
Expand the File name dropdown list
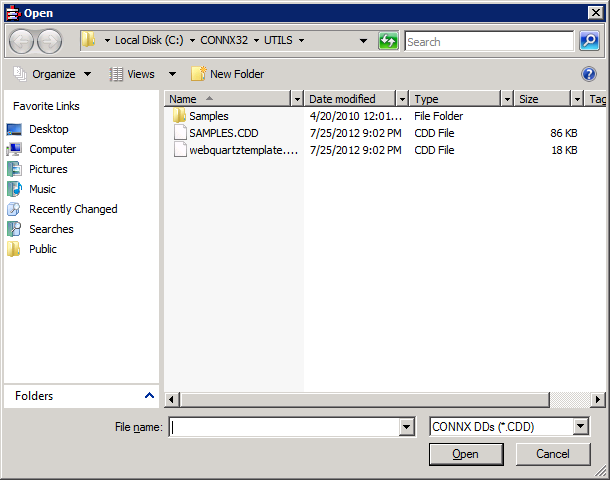[x=406, y=427]
